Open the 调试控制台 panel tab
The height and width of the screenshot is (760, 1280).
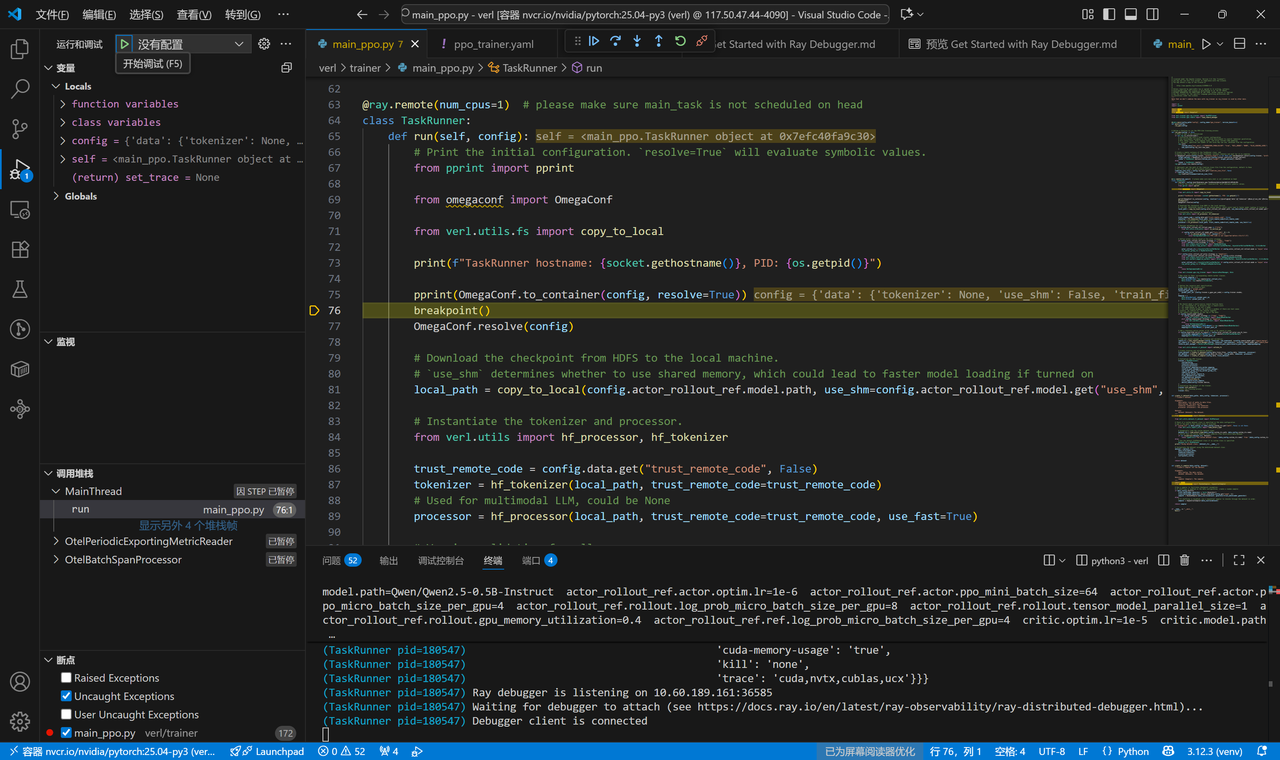440,561
